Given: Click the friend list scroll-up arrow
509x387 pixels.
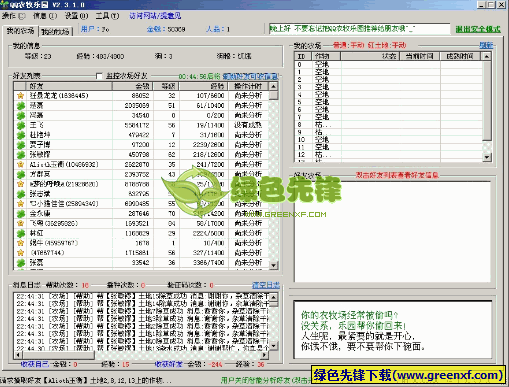Looking at the screenshot, I should [273, 86].
